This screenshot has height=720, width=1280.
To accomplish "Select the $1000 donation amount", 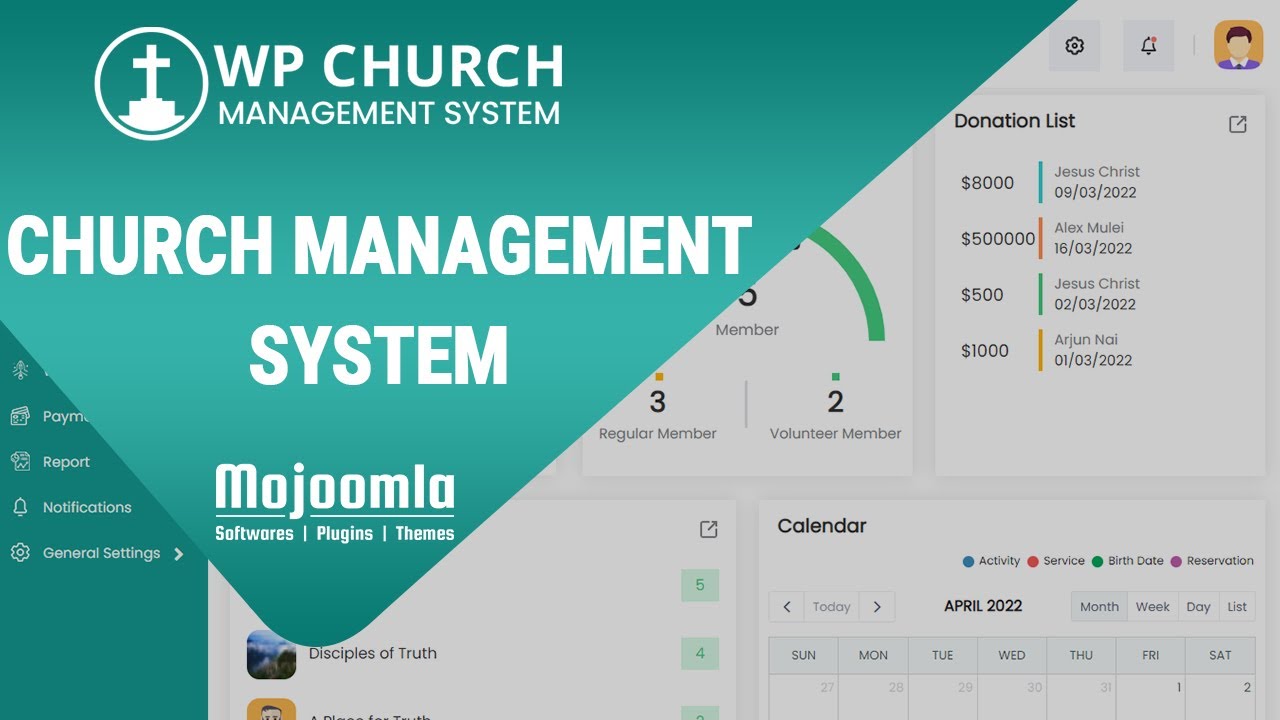I will [985, 351].
